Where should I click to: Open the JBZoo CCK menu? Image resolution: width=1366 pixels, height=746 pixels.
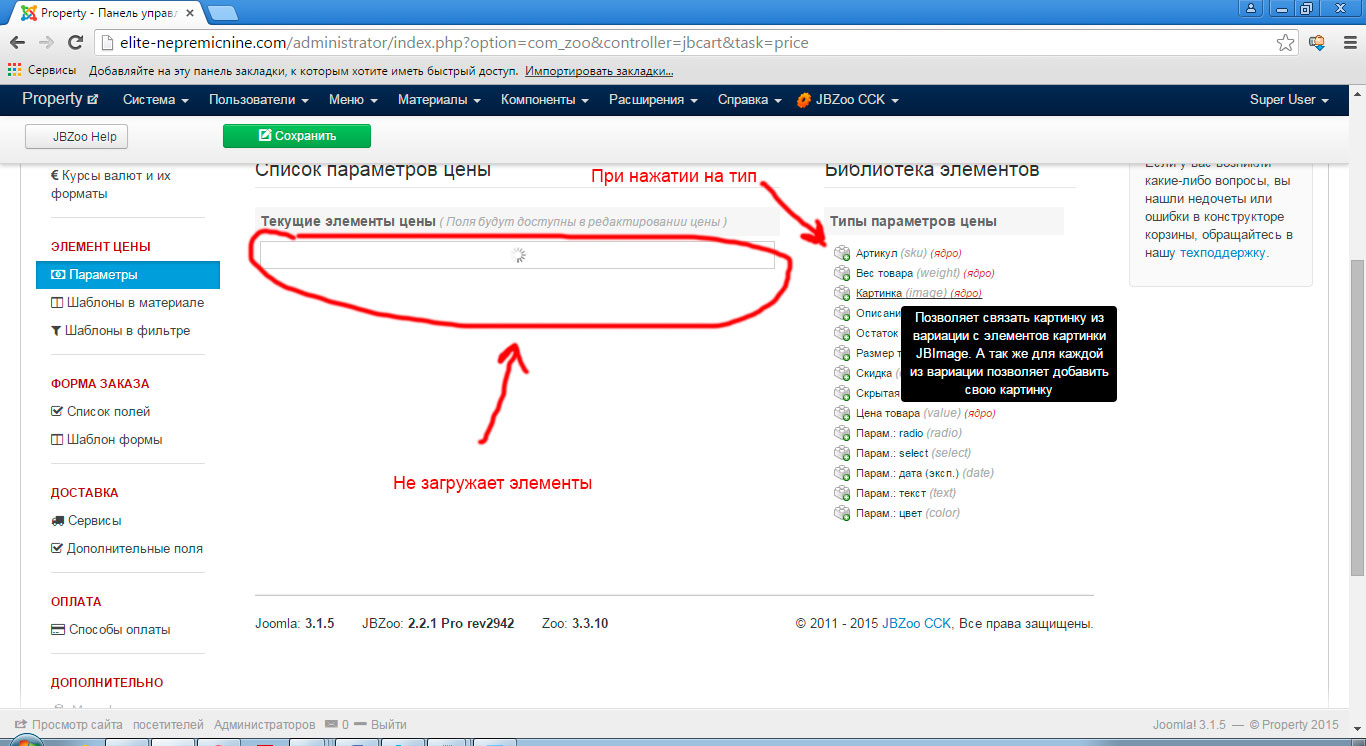(849, 100)
